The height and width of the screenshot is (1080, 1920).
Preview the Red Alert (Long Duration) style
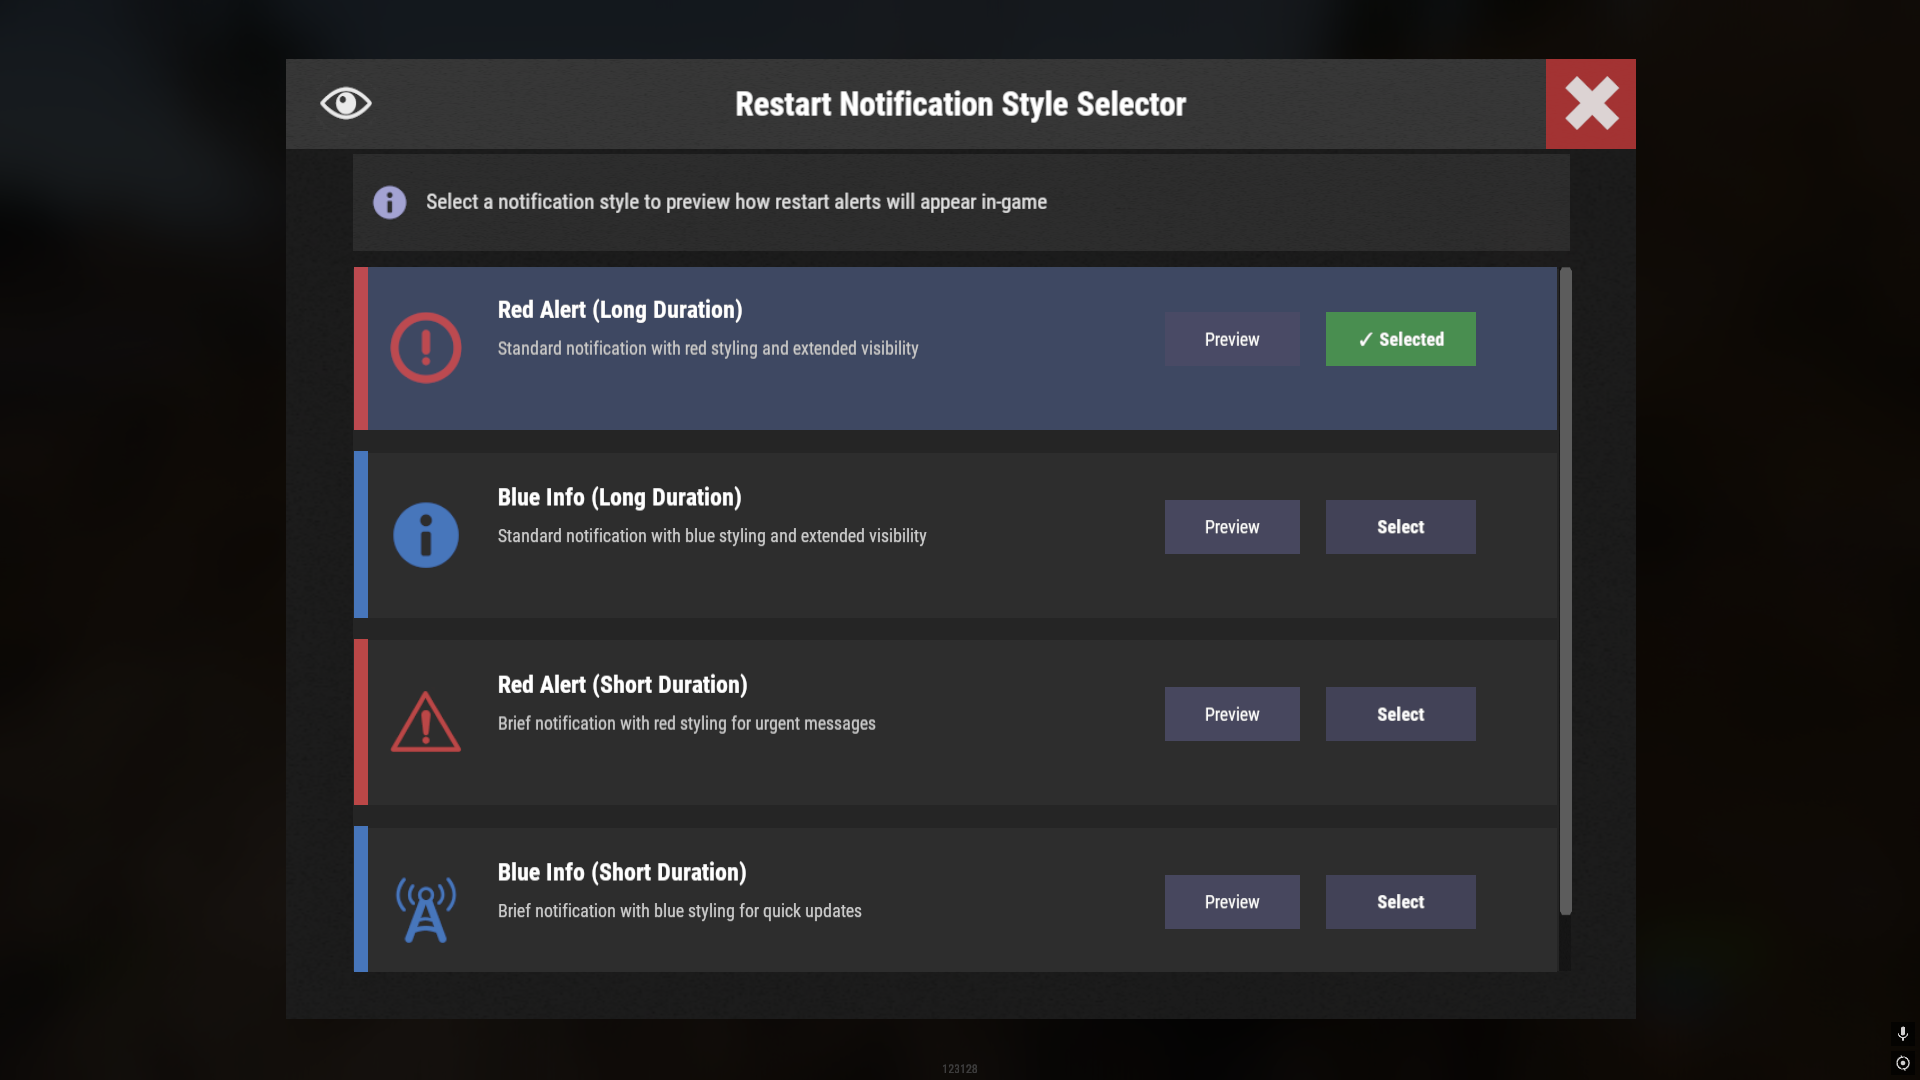pos(1232,339)
